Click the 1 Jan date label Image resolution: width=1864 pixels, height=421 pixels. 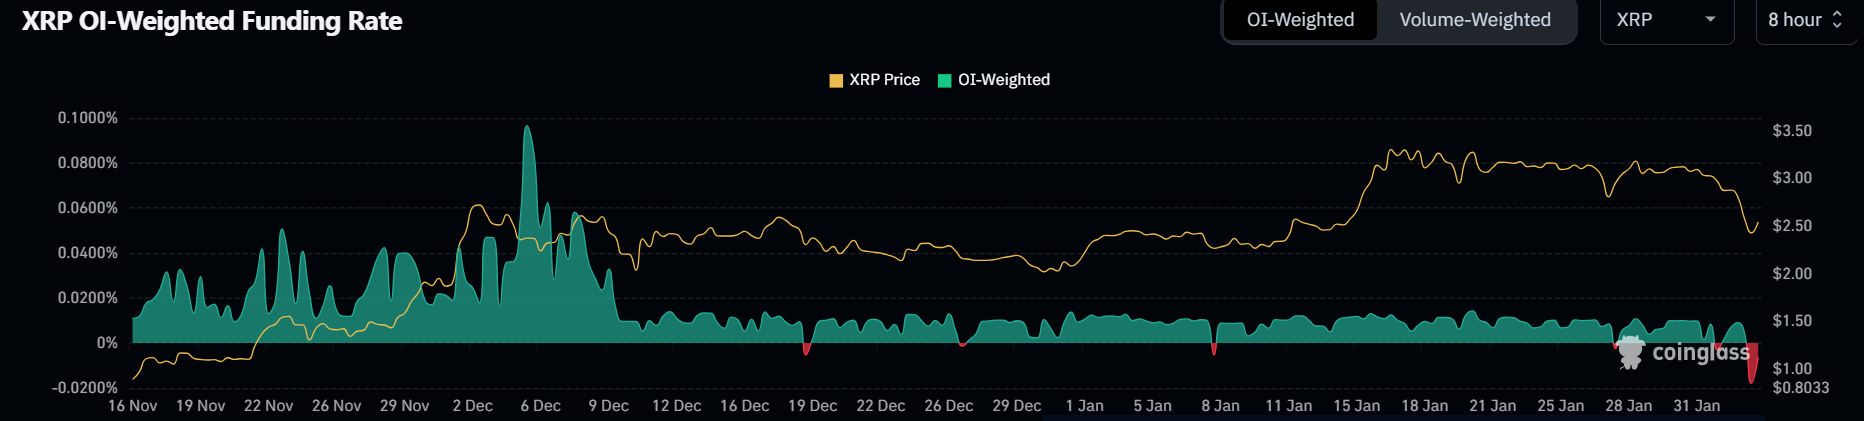(1084, 406)
